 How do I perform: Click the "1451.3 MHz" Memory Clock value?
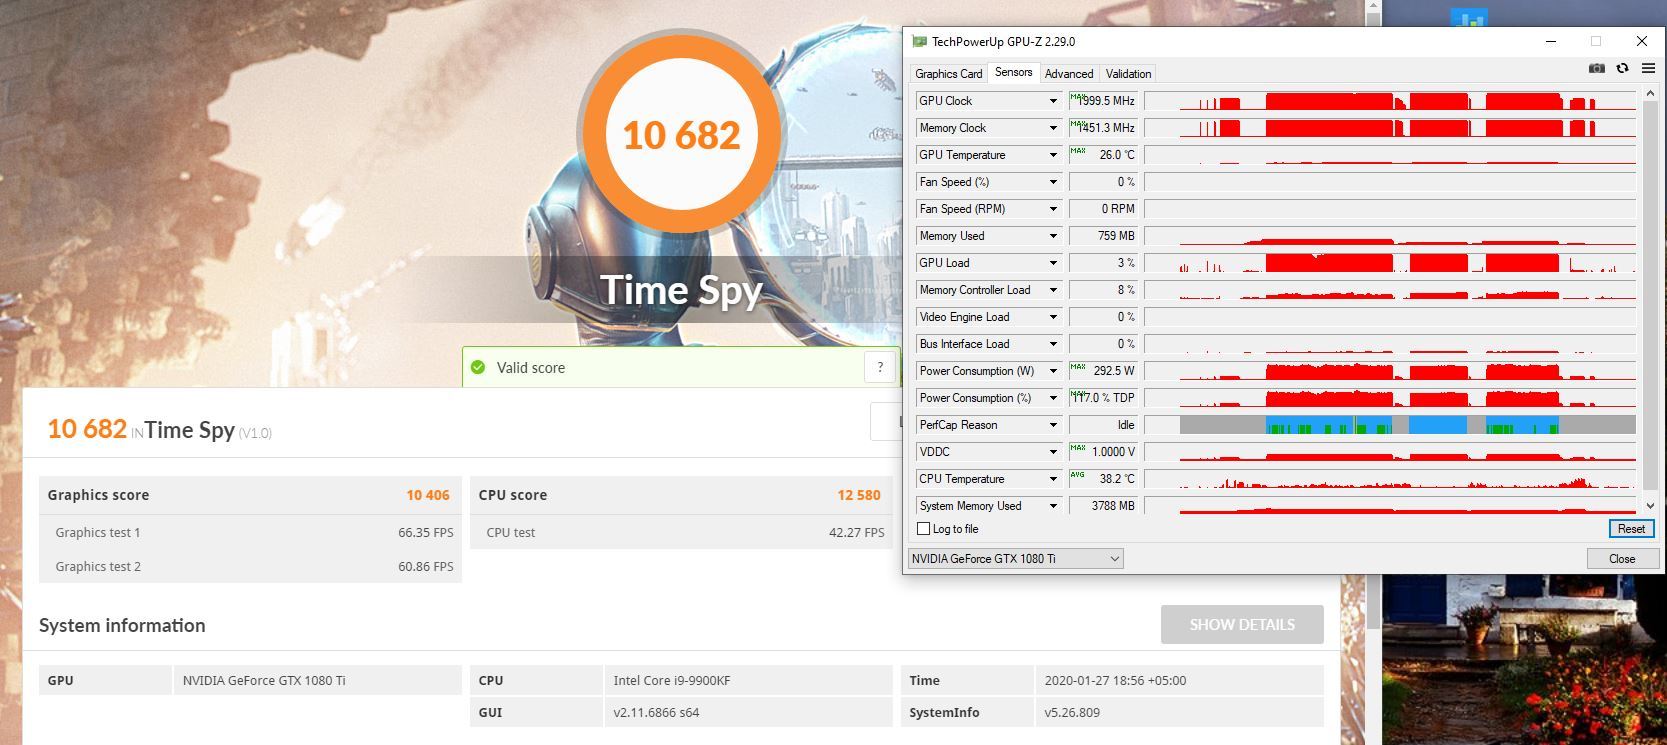point(1106,128)
